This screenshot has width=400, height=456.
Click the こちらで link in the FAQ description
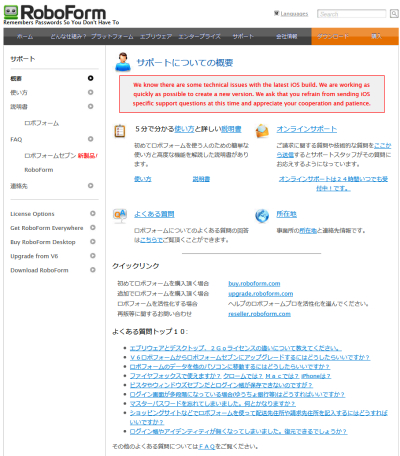pos(152,240)
